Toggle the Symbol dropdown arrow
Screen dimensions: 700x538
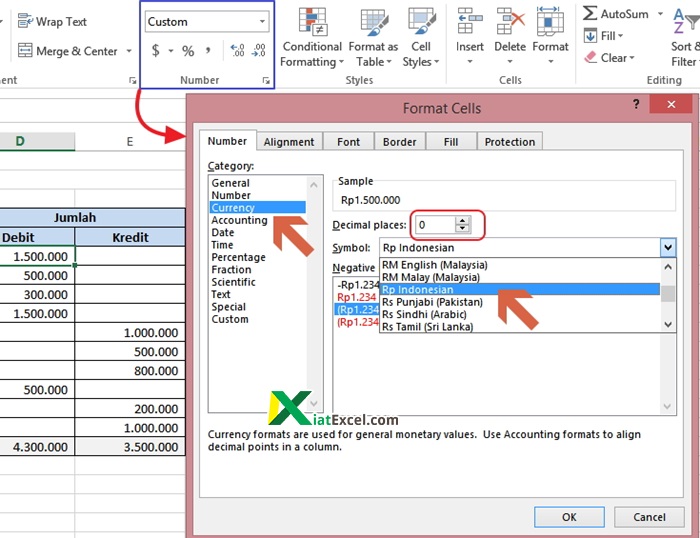(x=668, y=247)
